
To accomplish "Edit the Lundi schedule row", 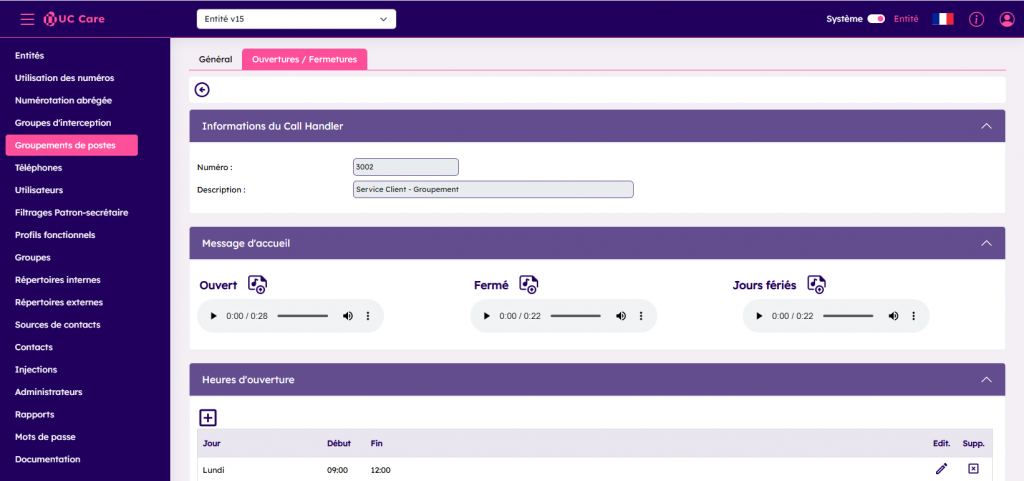I will (x=941, y=469).
